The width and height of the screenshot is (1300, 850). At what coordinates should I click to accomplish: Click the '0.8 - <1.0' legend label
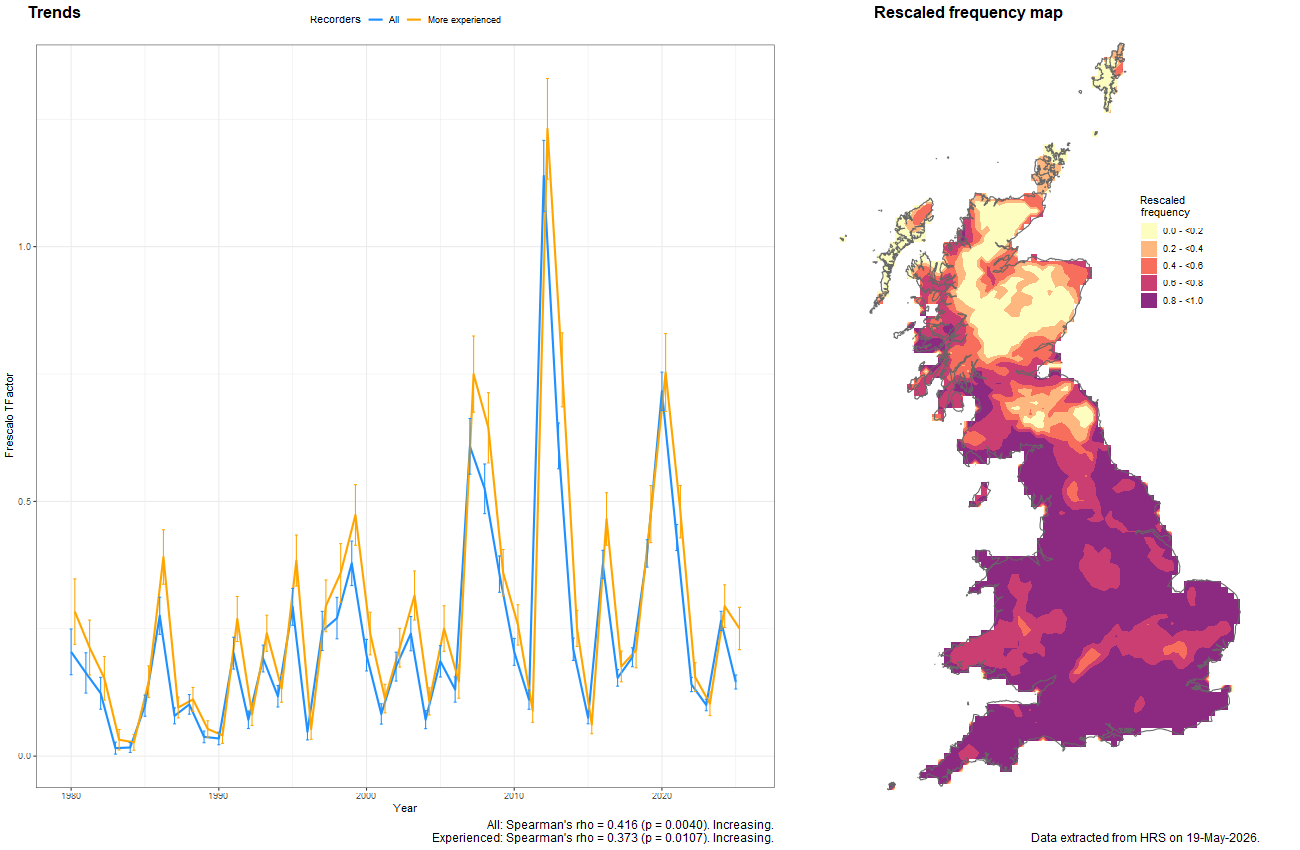click(1182, 301)
